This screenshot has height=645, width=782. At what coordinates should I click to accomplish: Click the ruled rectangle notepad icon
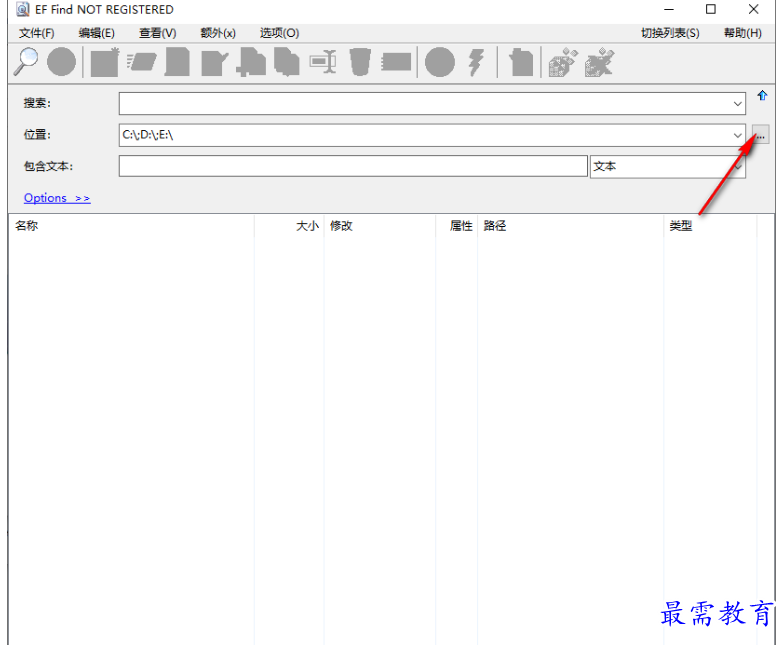pos(396,62)
